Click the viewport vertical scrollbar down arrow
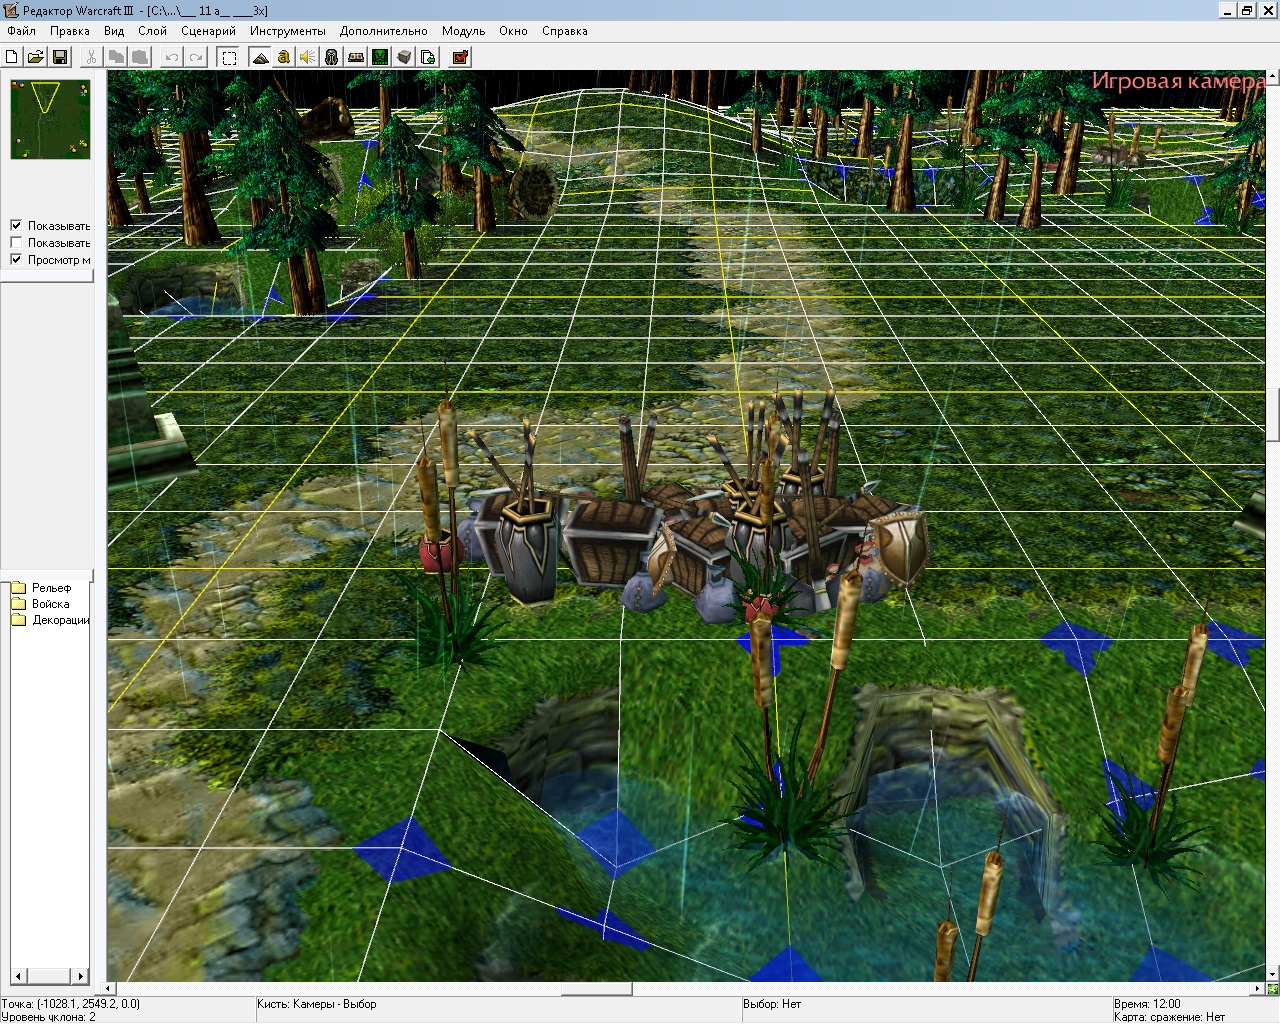 (1272, 973)
